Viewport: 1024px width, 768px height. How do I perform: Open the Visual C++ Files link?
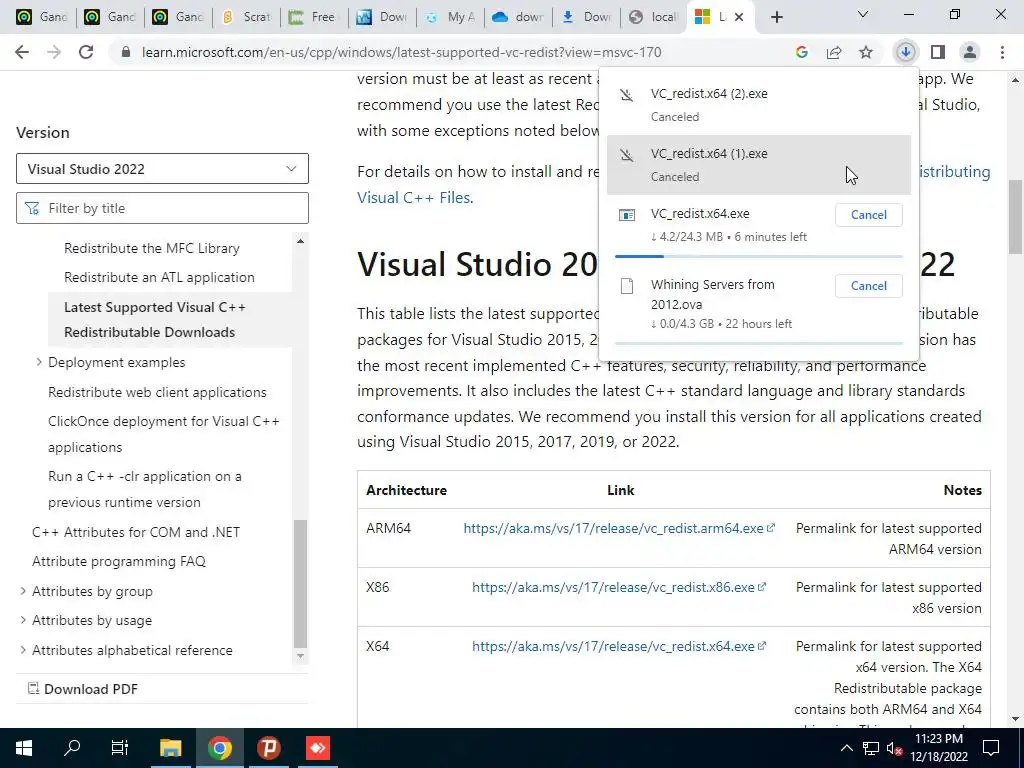[x=414, y=198]
